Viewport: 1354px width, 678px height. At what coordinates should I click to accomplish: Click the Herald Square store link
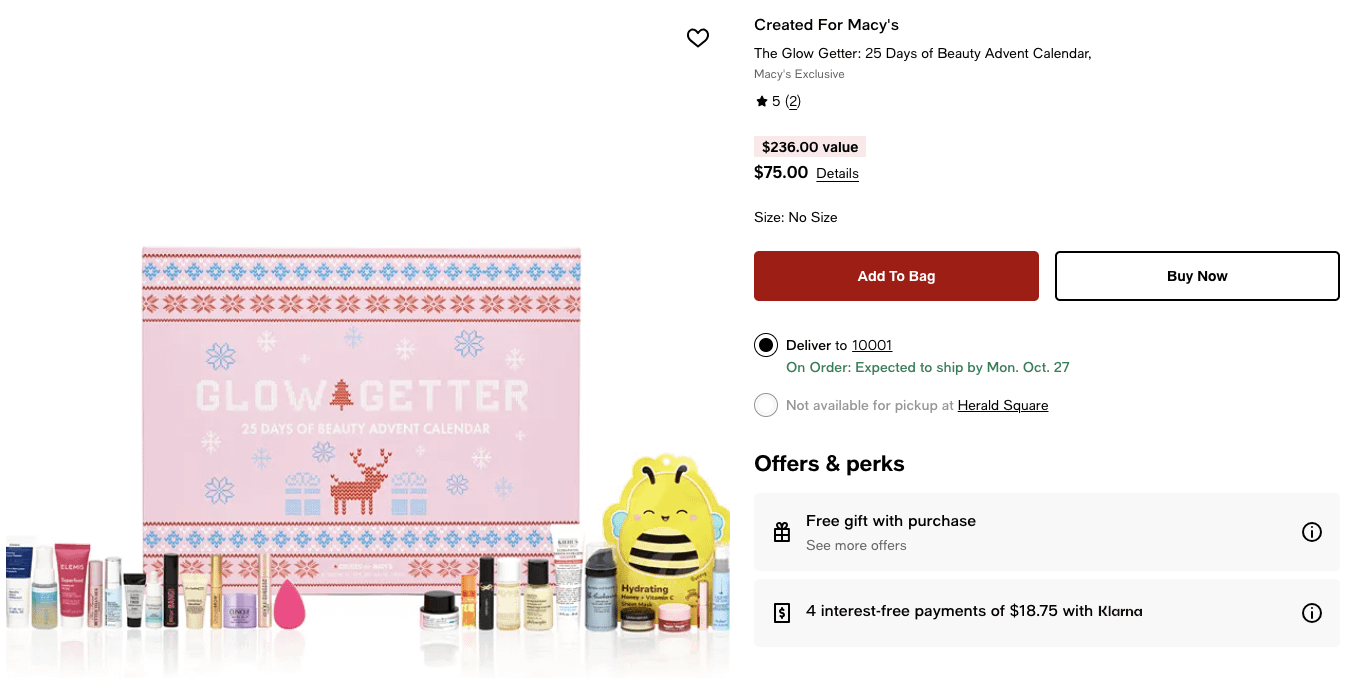[1003, 405]
